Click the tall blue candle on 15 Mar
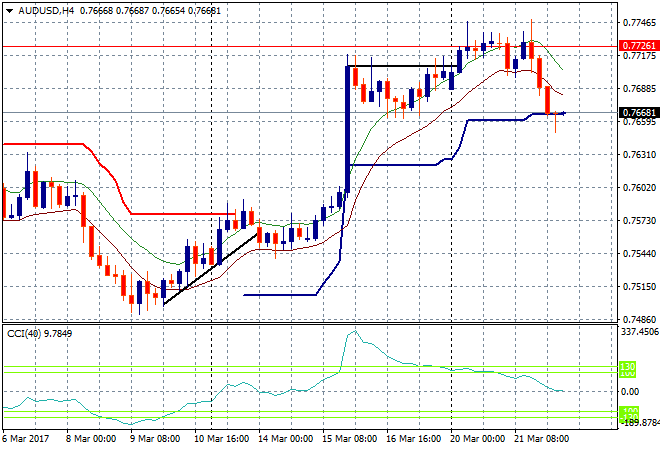The width and height of the screenshot is (660, 450). pos(347,128)
